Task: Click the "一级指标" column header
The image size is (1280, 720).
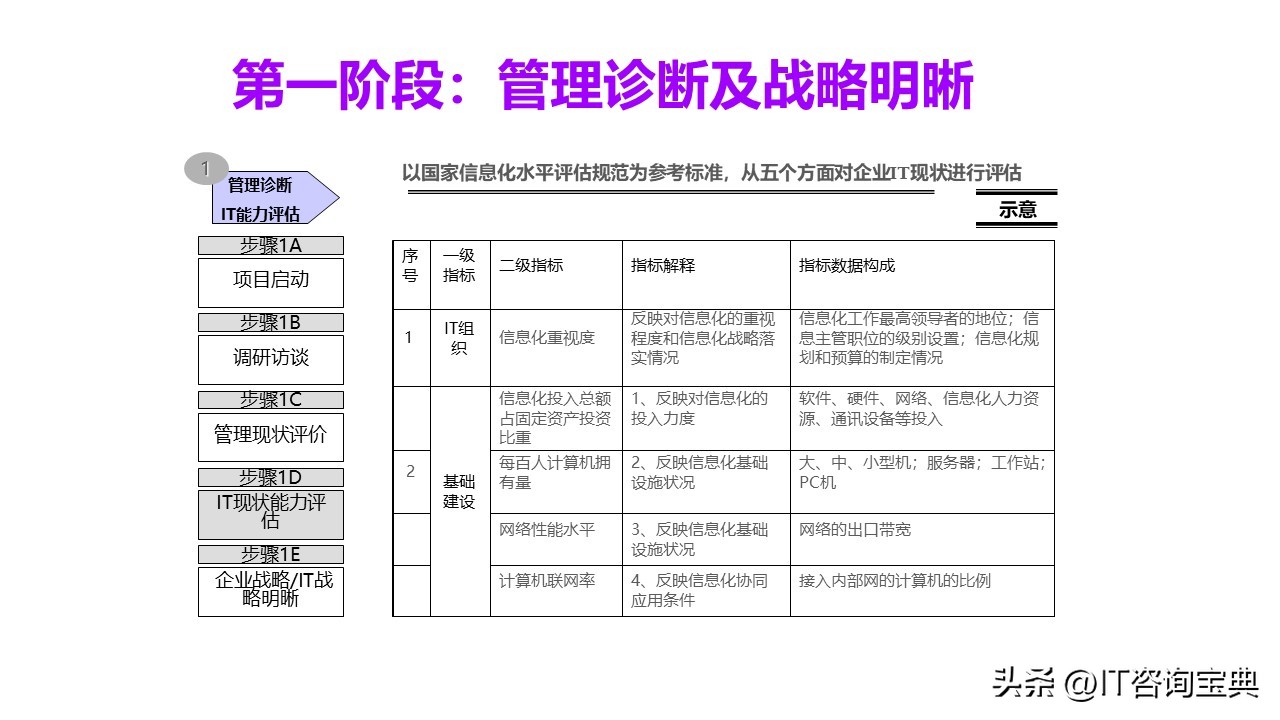Action: [x=459, y=263]
